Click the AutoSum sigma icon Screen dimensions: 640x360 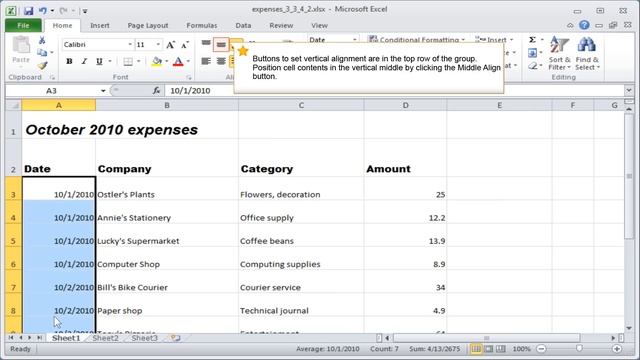point(532,40)
